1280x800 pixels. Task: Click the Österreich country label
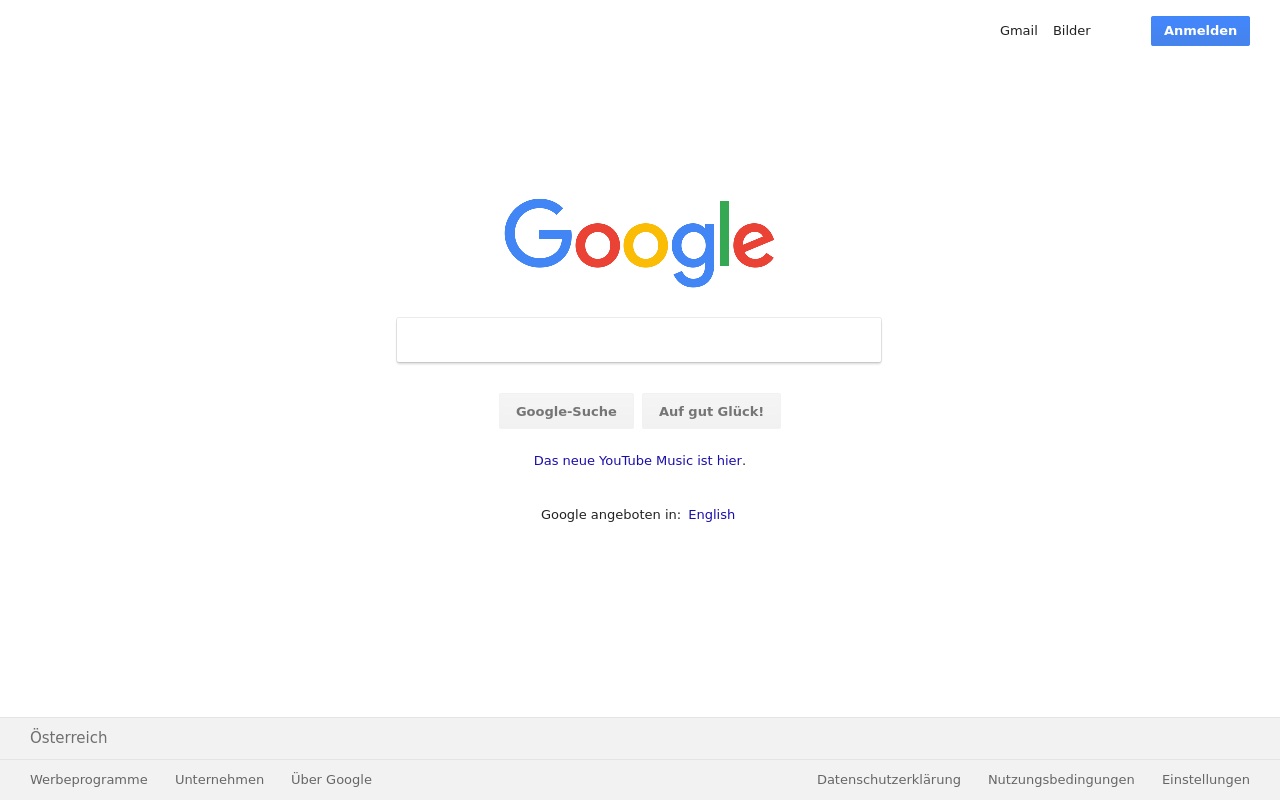tap(68, 738)
